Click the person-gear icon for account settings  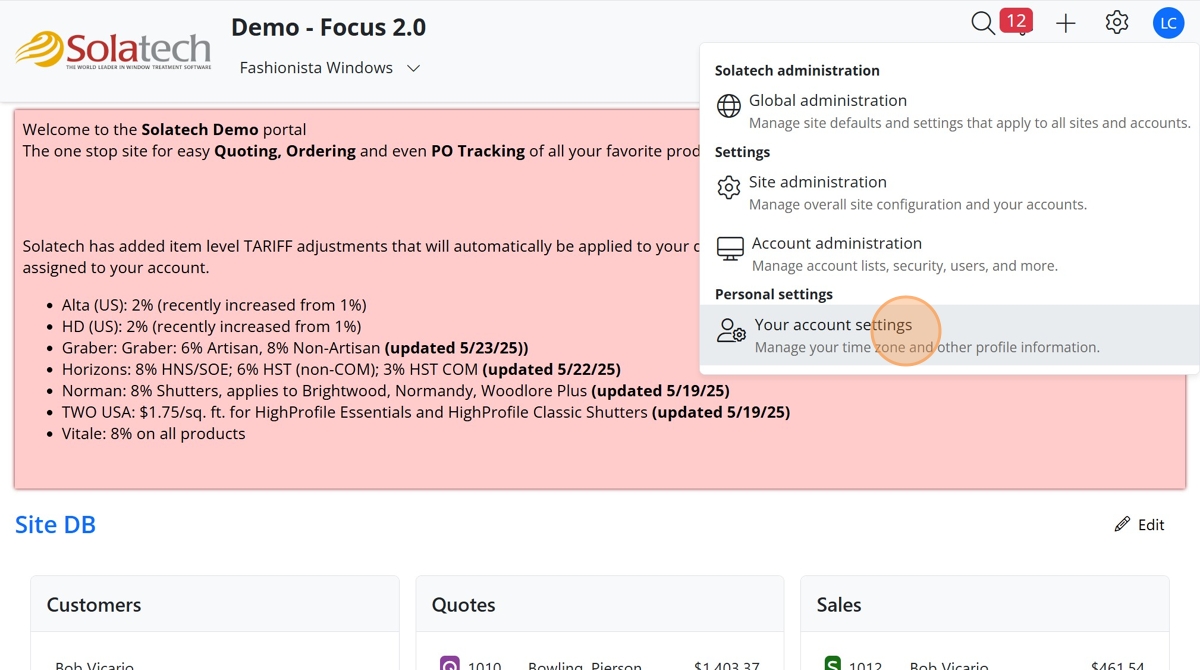pos(732,330)
